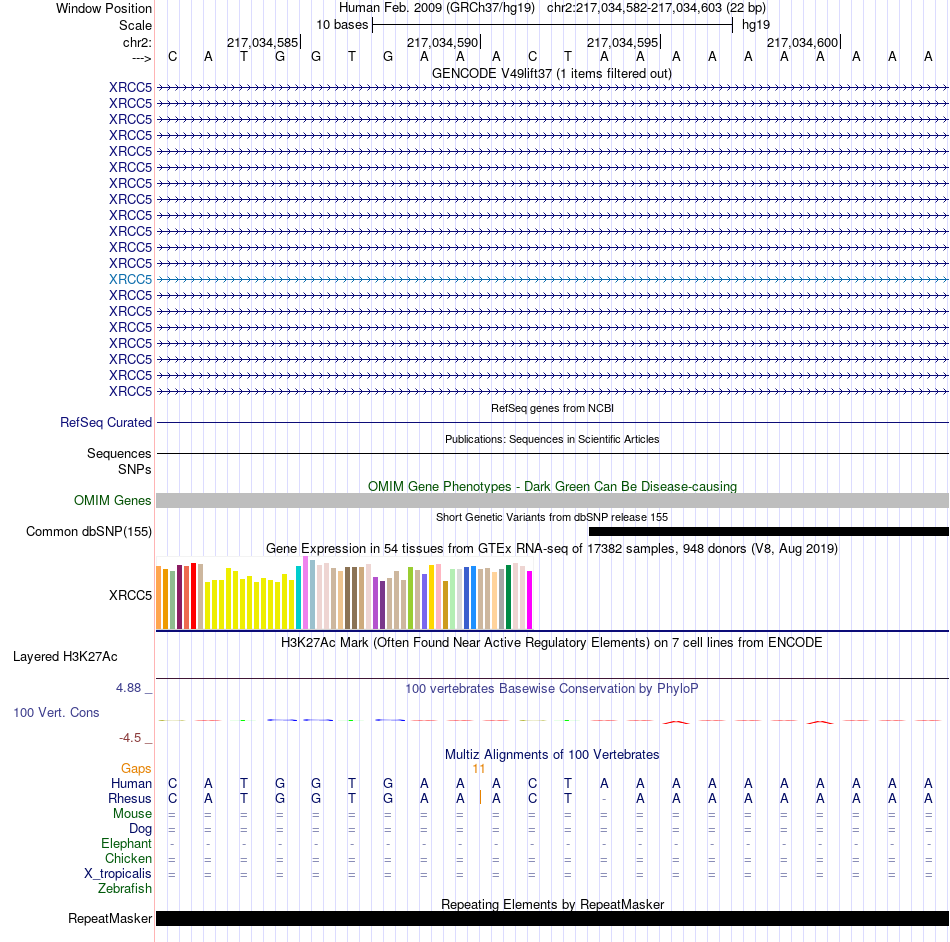950x942 pixels.
Task: Click the magenta last bar in the GTEx chart
Action: tap(530, 600)
